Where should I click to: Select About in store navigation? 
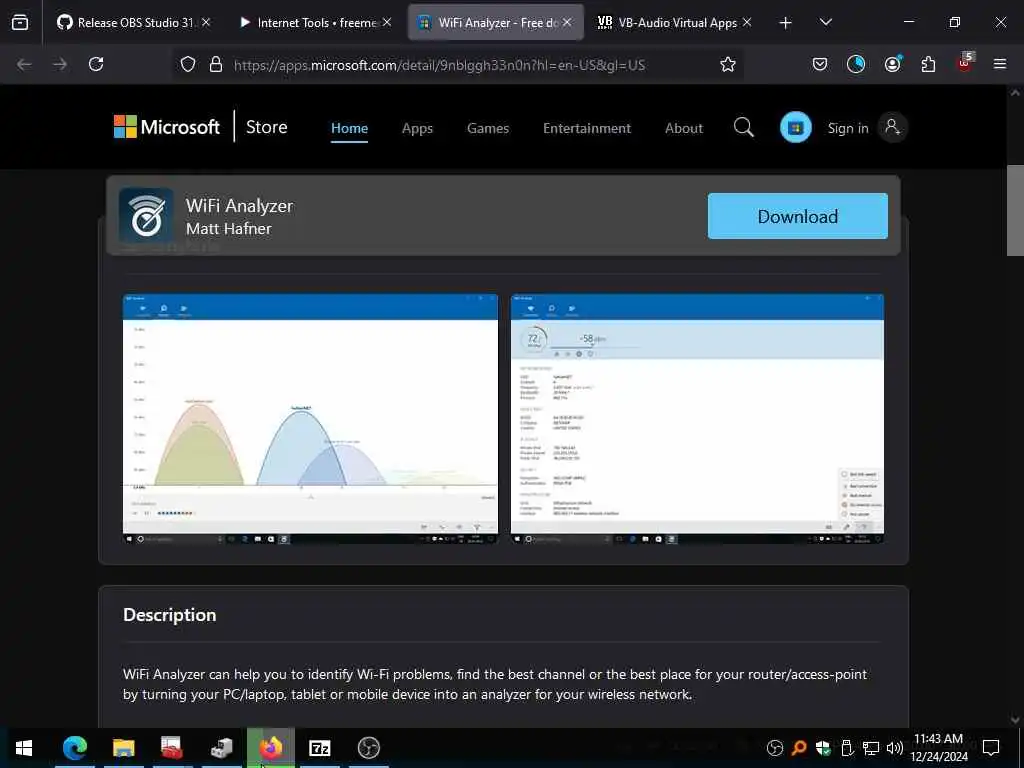coord(684,128)
